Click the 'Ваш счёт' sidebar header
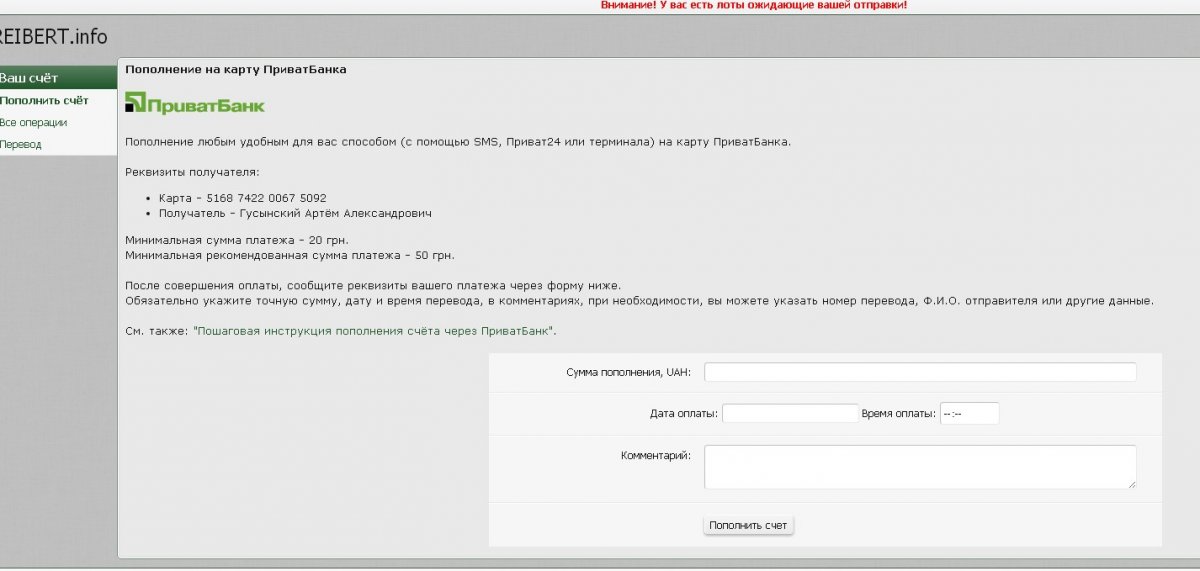The image size is (1200, 571). pos(58,77)
